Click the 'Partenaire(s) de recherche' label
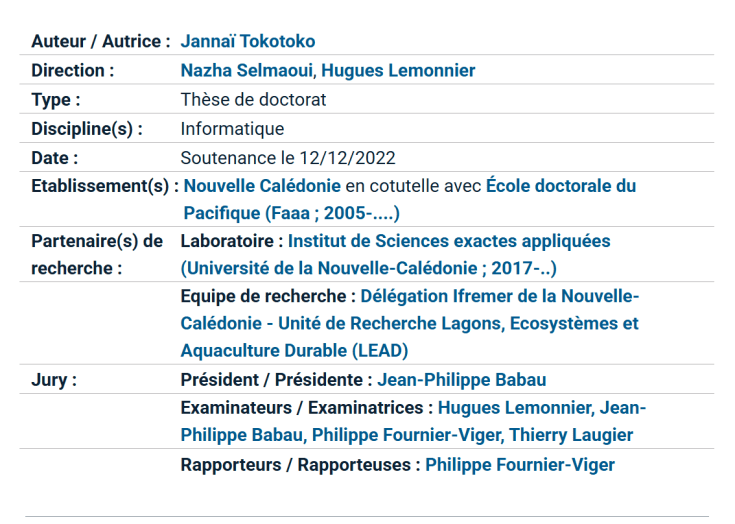 pos(96,255)
